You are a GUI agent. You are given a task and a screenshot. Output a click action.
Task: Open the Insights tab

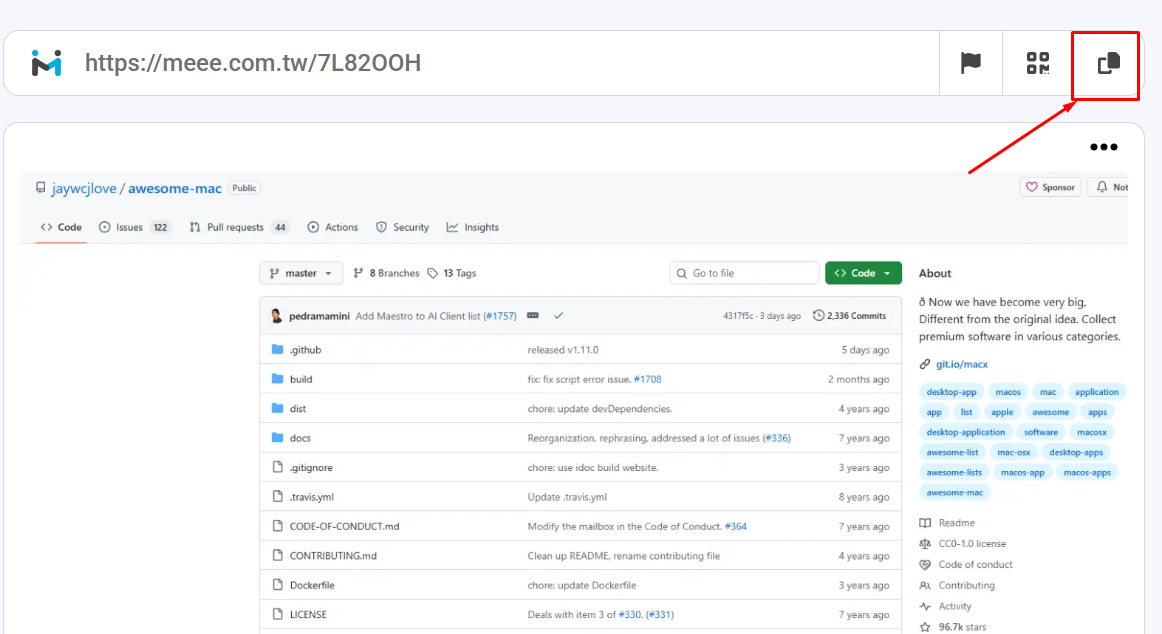(473, 227)
